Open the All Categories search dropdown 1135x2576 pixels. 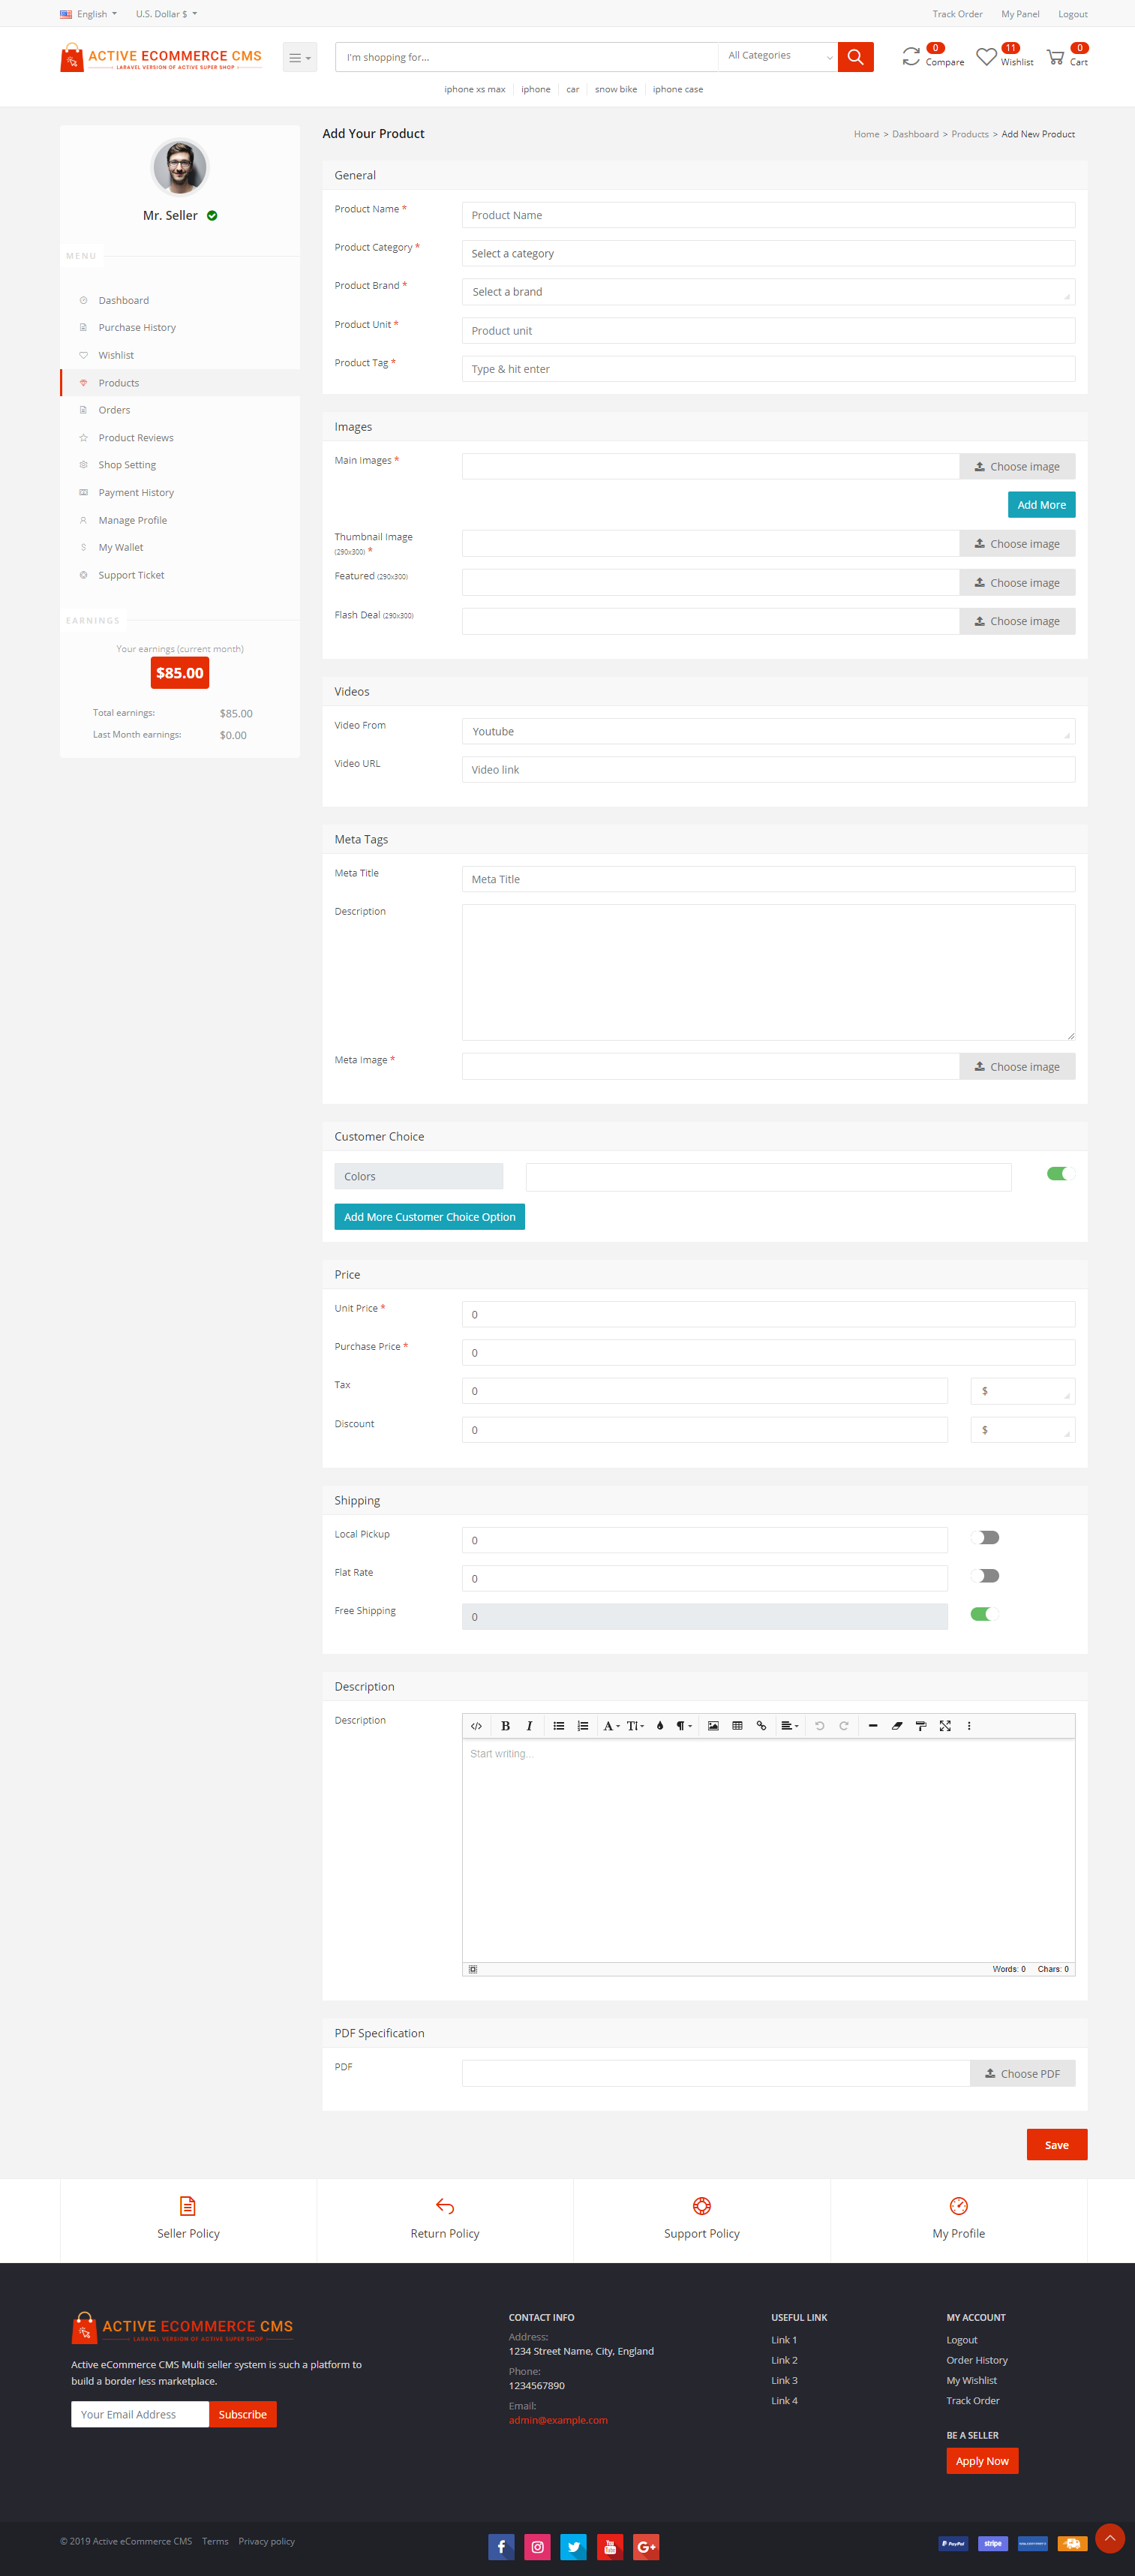[x=778, y=56]
